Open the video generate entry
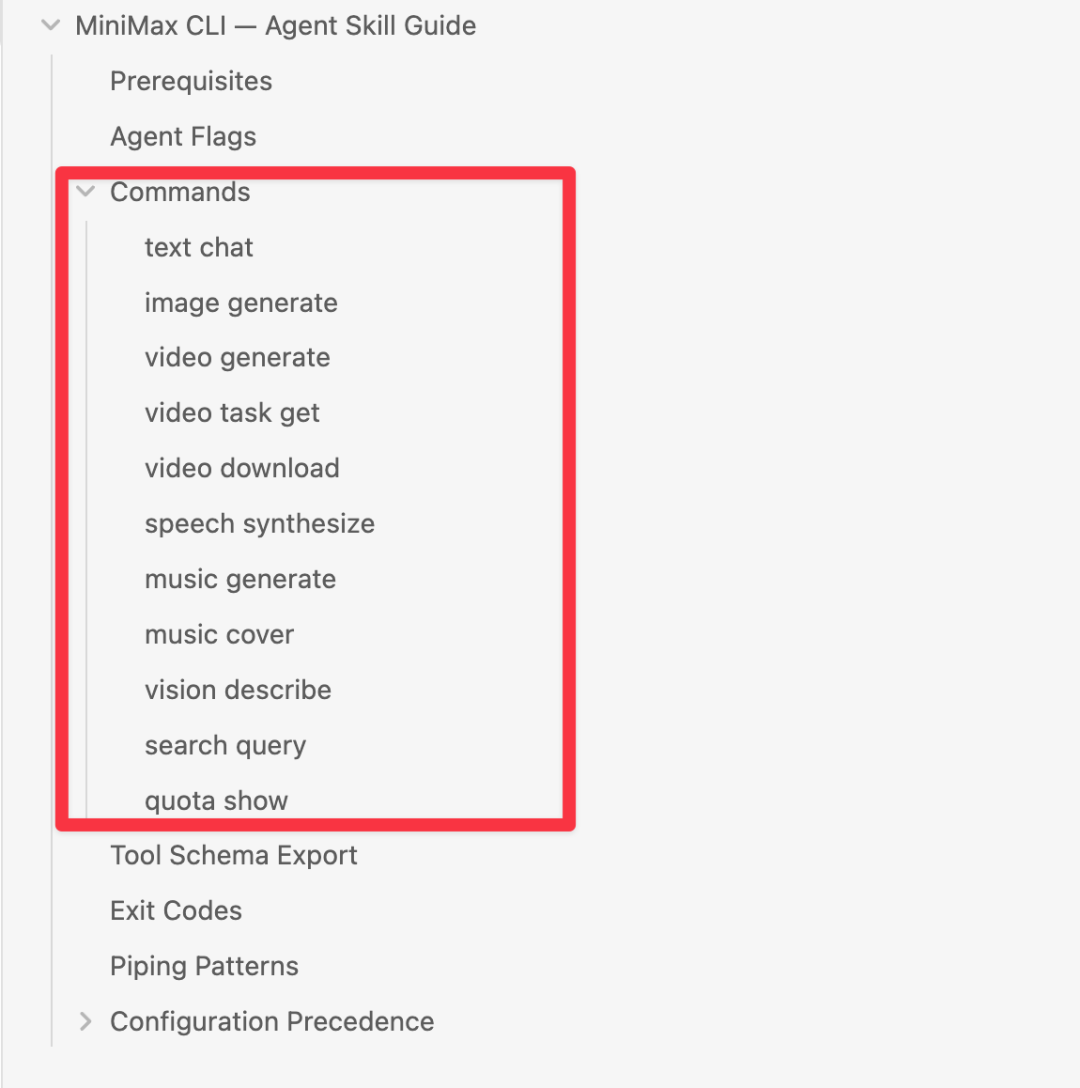1080x1088 pixels. coord(237,357)
